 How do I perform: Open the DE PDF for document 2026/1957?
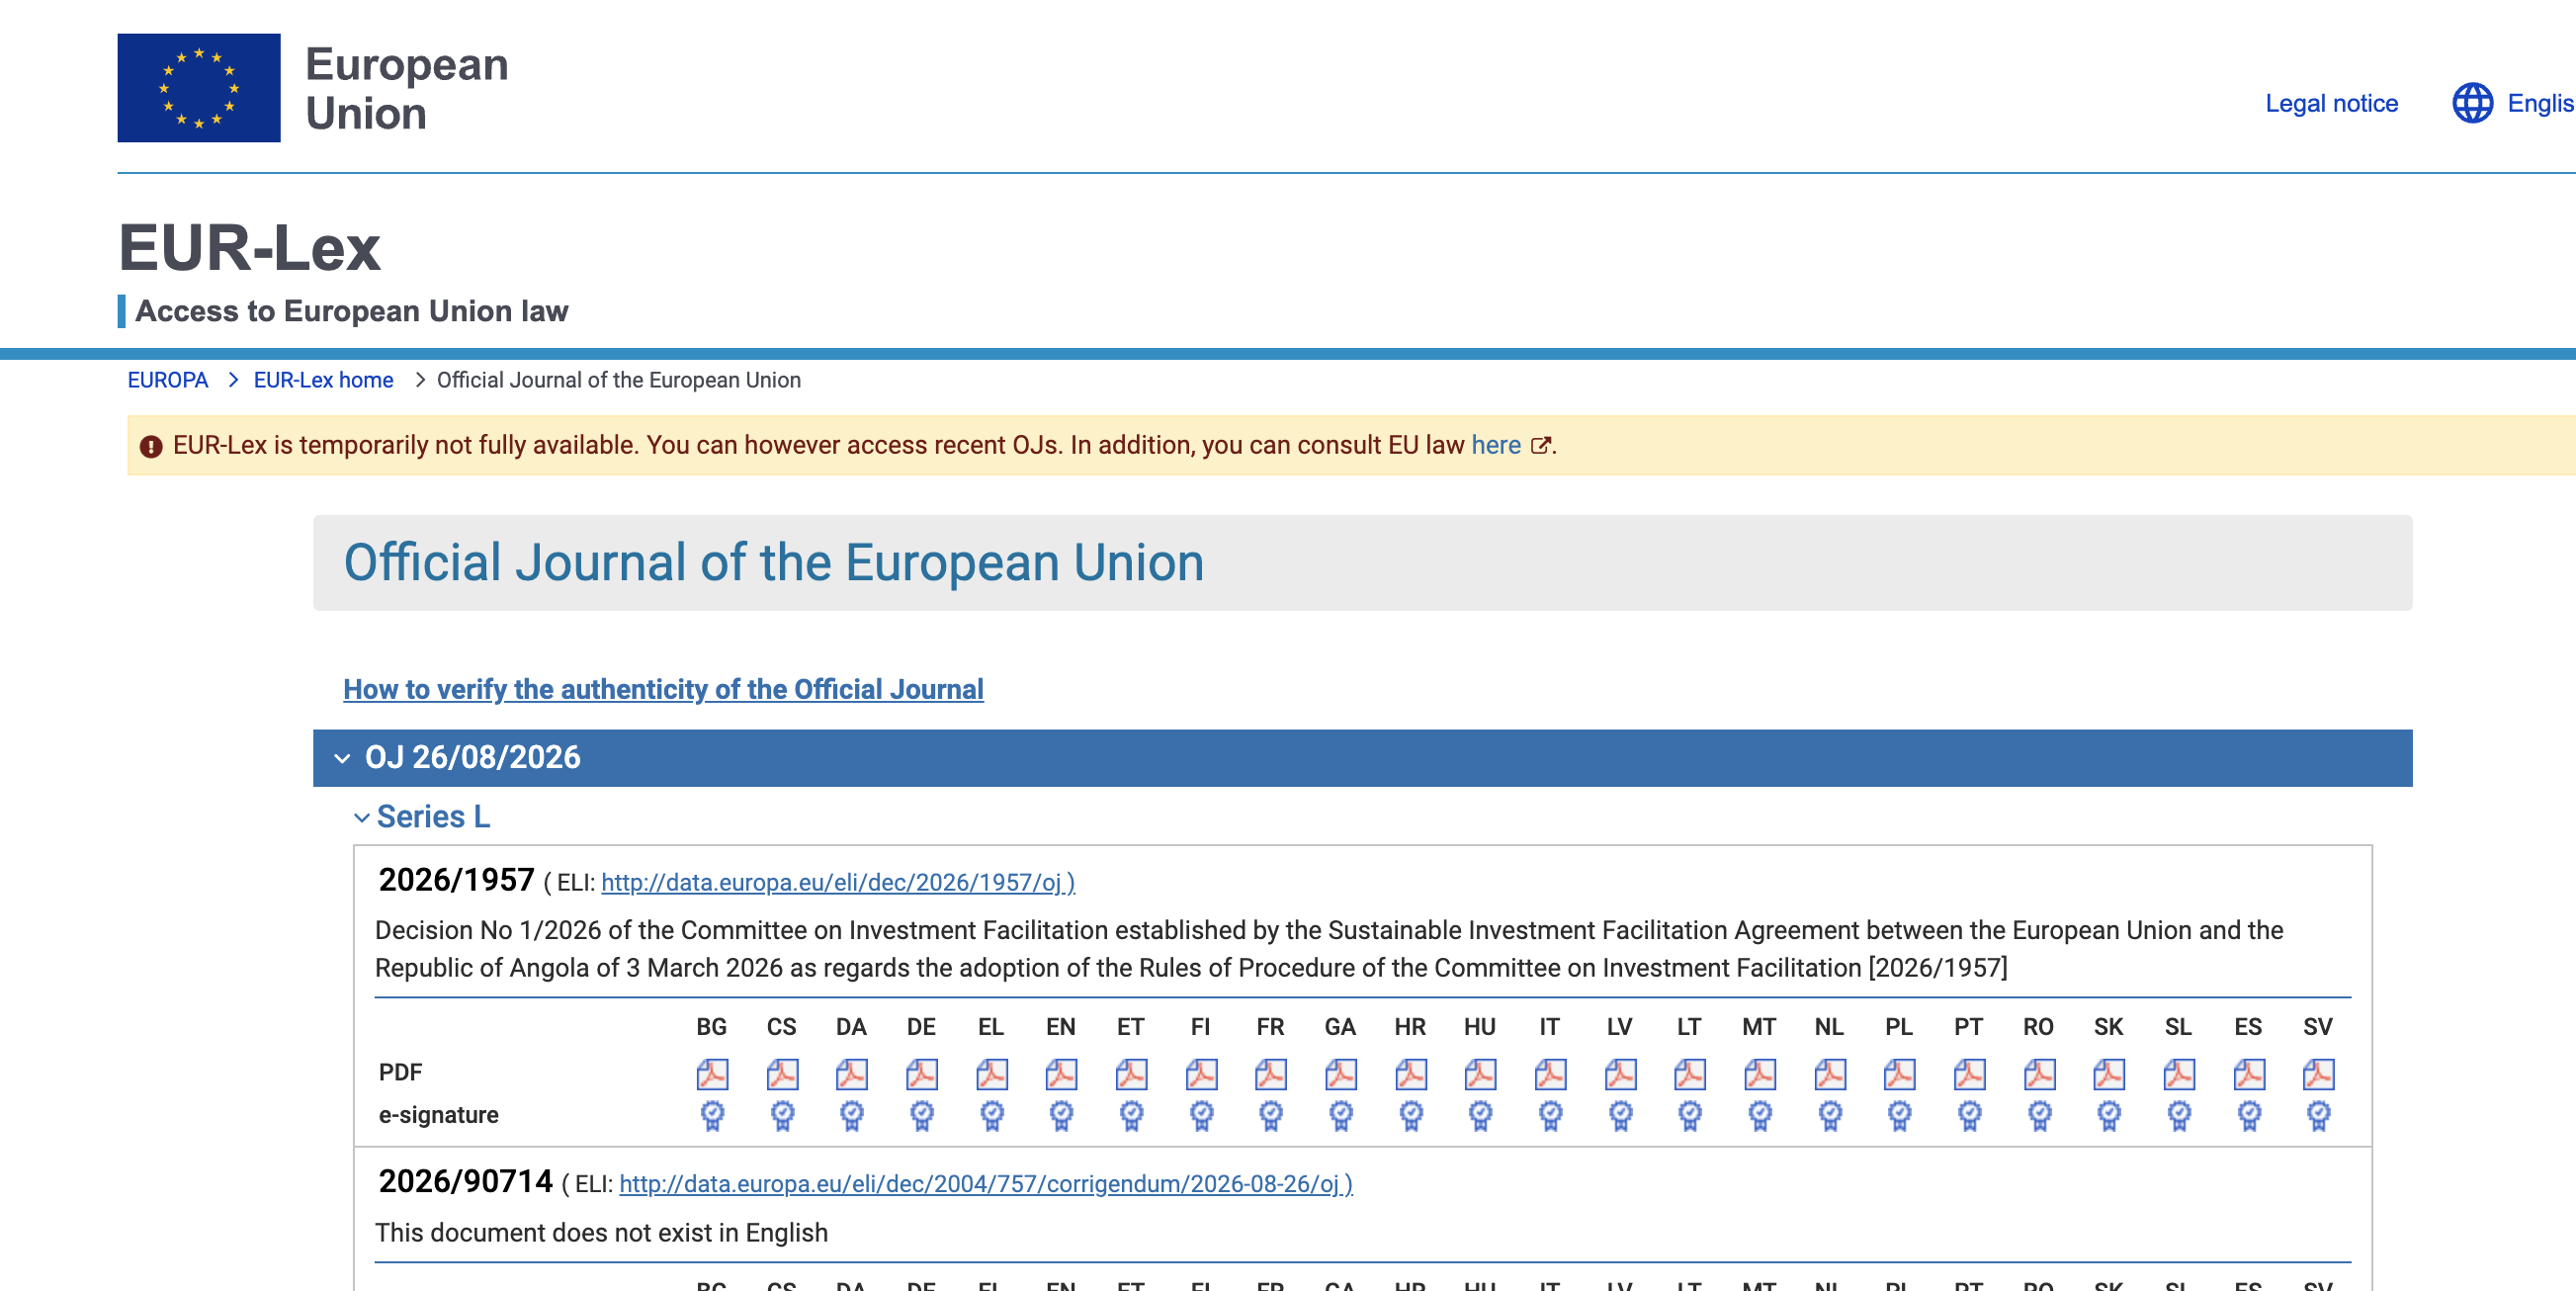(922, 1074)
